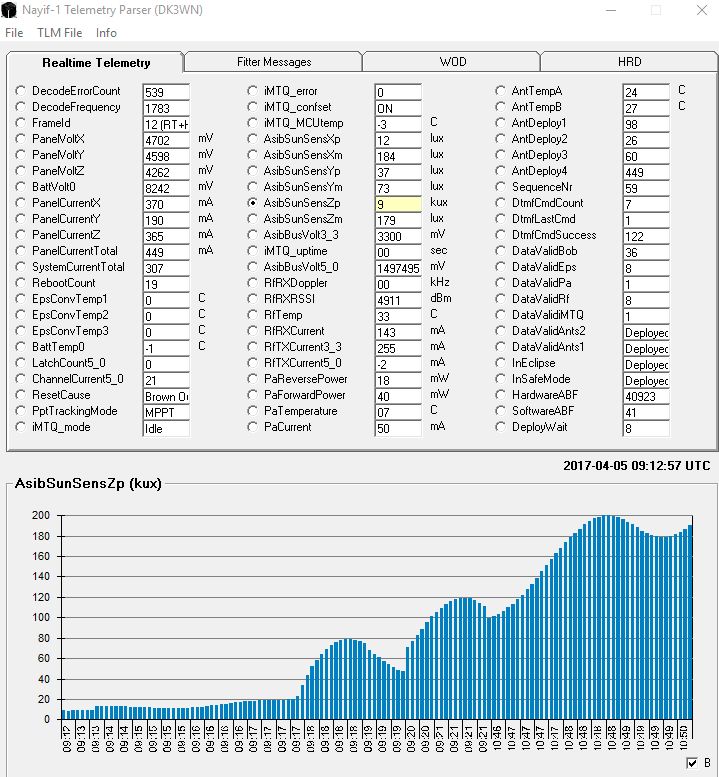
Task: Open the TLM File menu
Action: [59, 33]
